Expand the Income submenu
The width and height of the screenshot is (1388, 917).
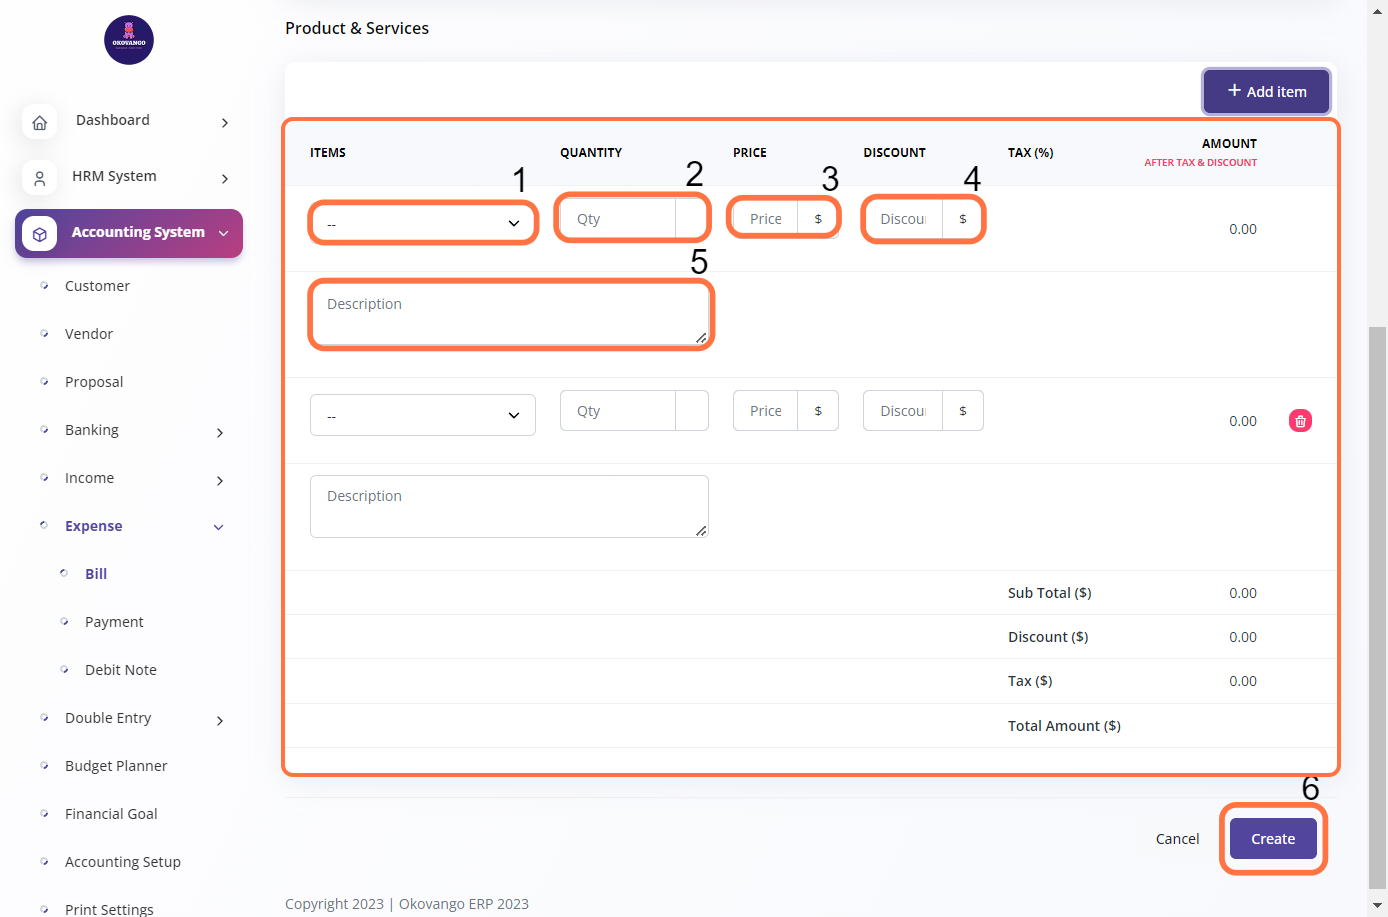point(220,480)
